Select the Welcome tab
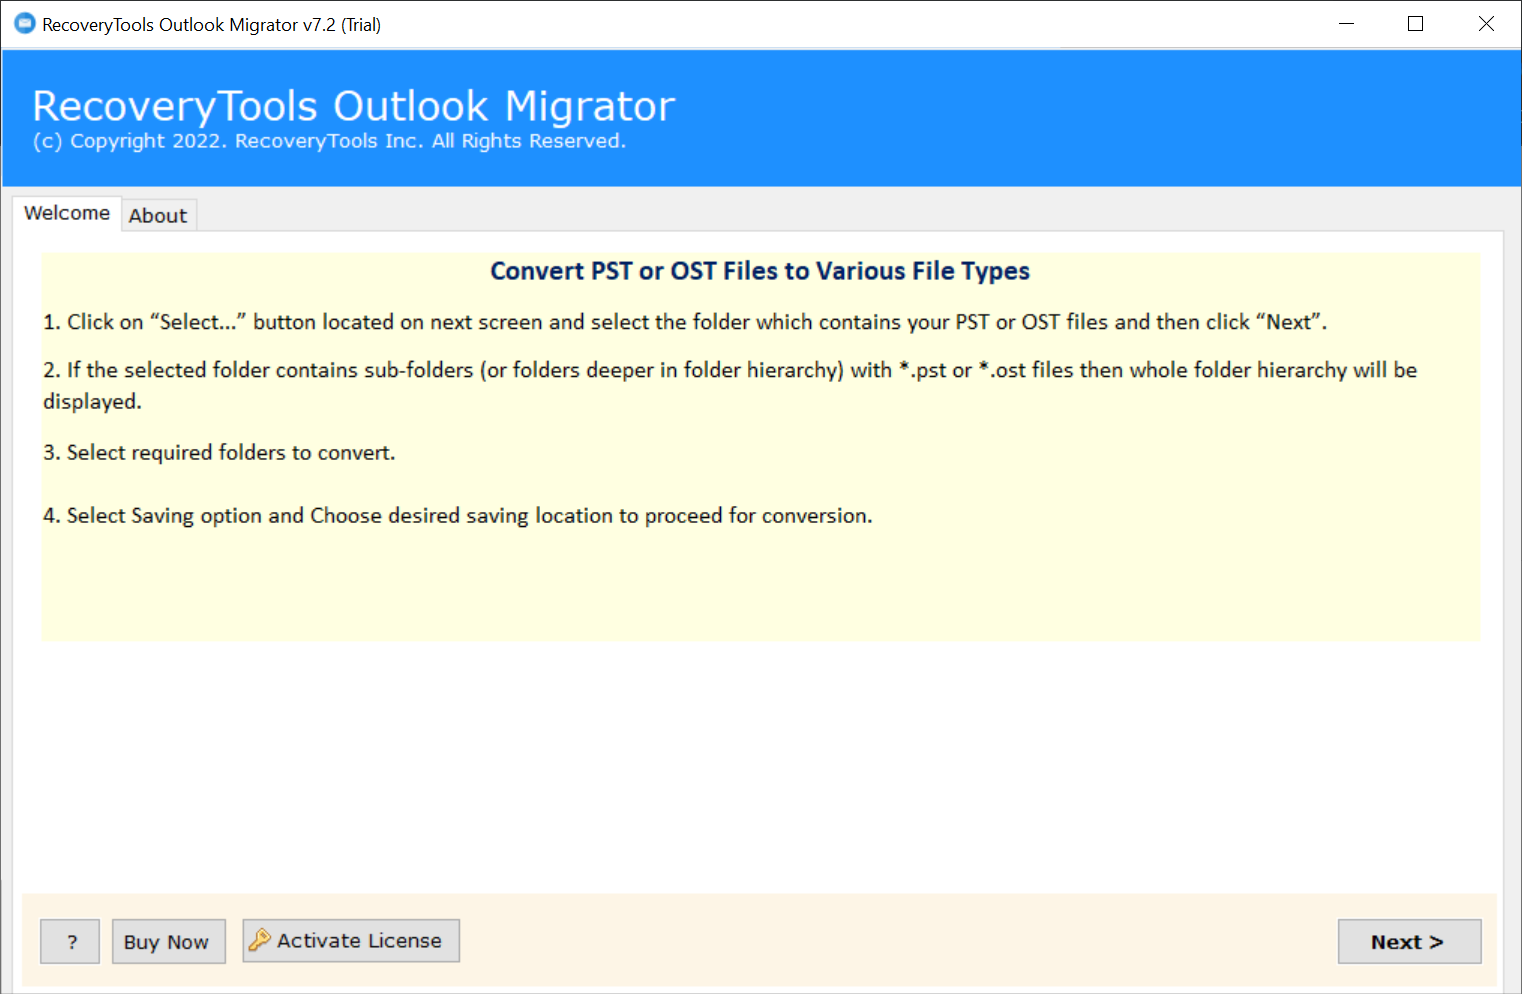 pos(67,213)
